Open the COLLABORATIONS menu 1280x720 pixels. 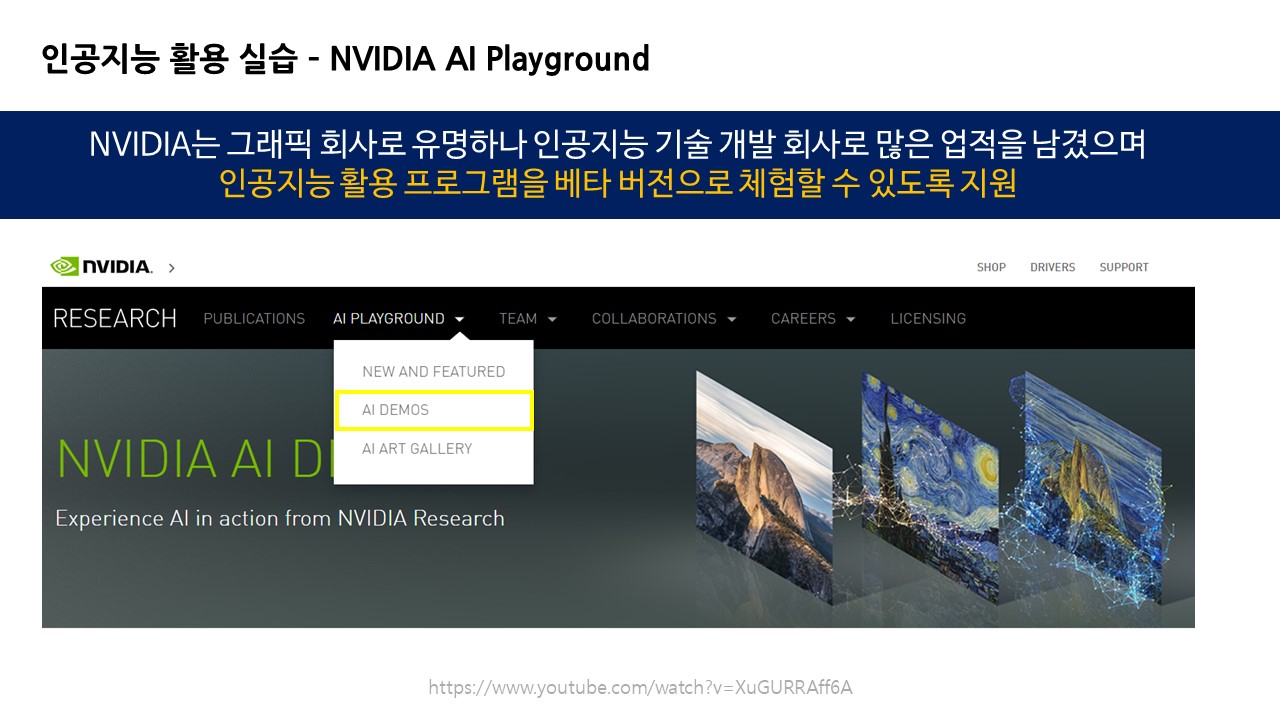[654, 318]
